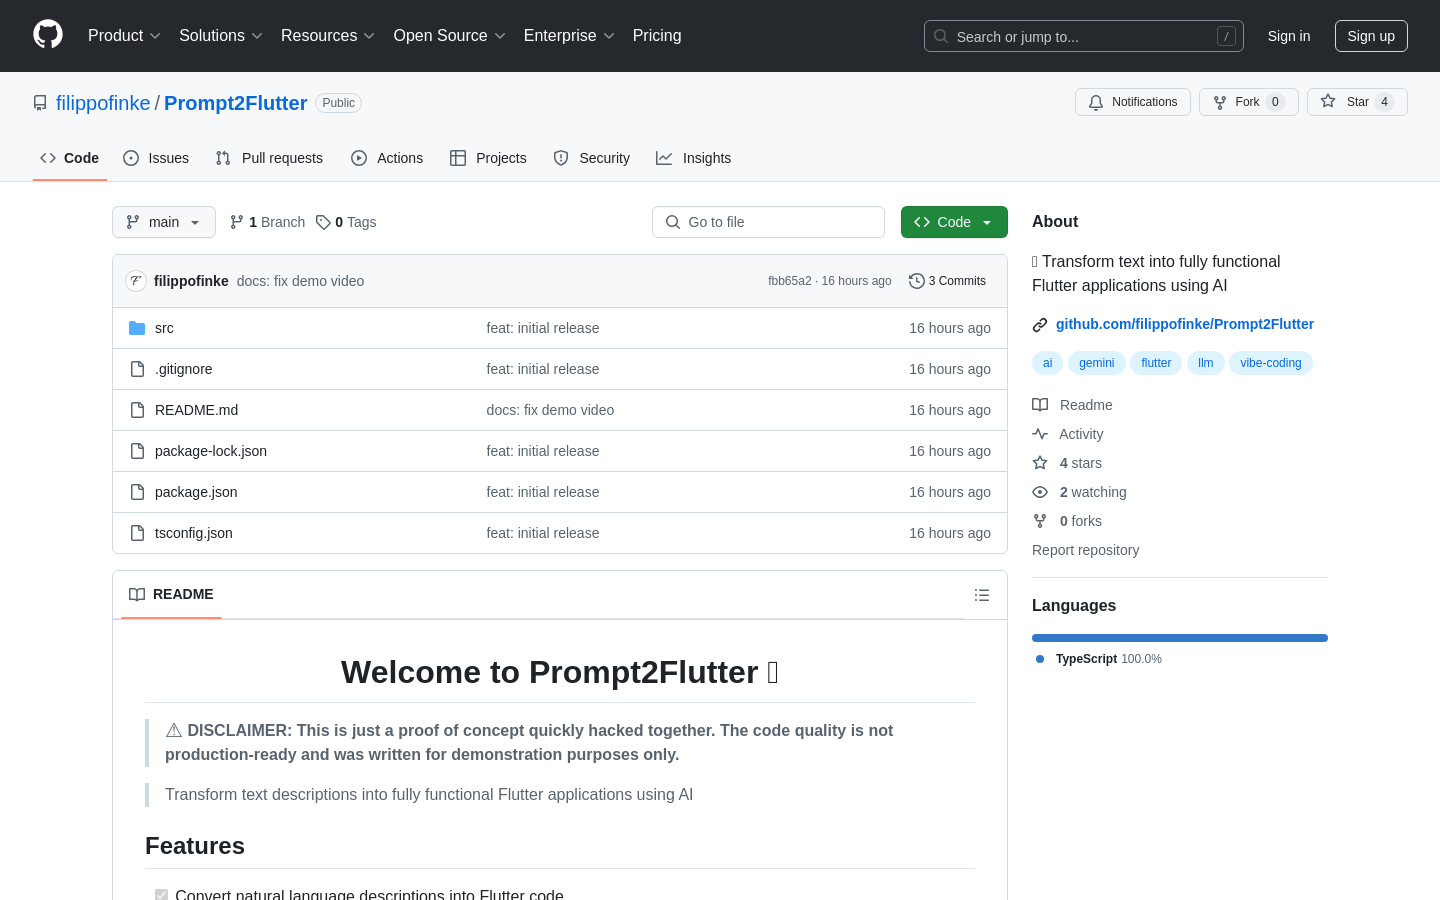Open the README outline list icon

pyautogui.click(x=982, y=595)
